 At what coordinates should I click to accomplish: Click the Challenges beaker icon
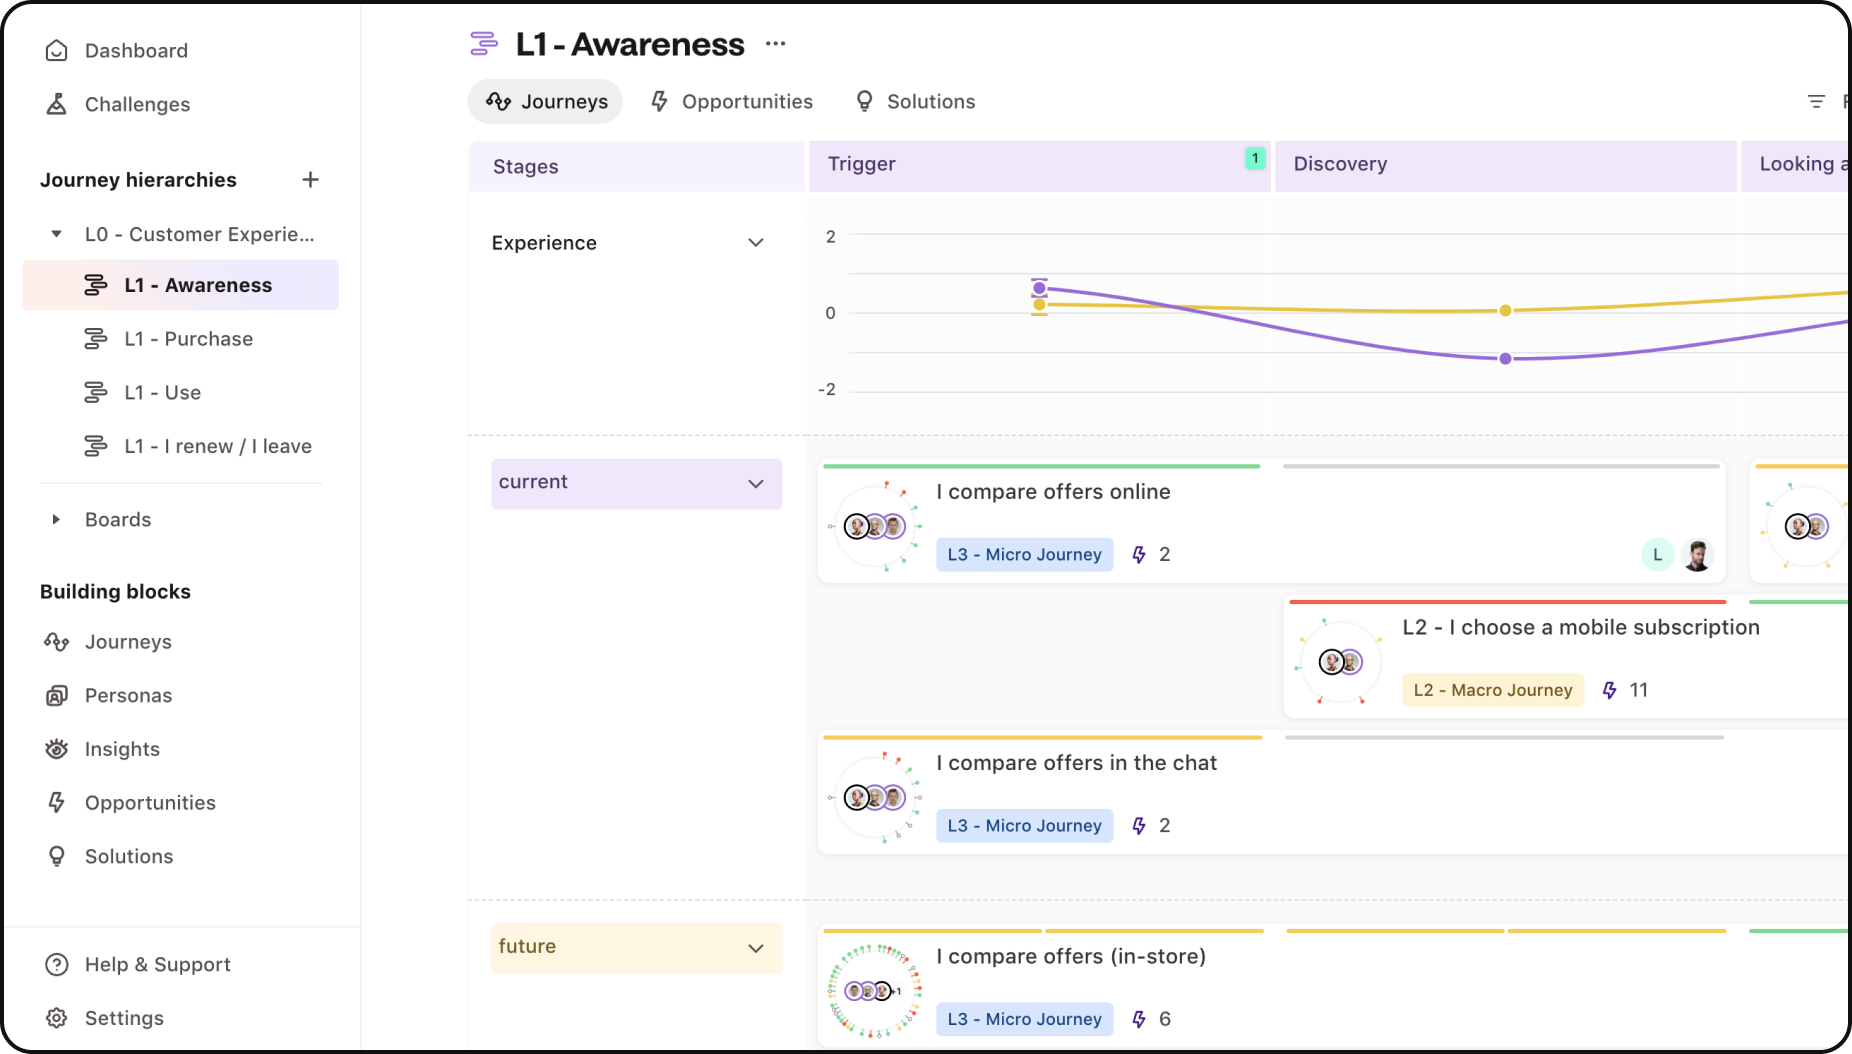[x=57, y=104]
